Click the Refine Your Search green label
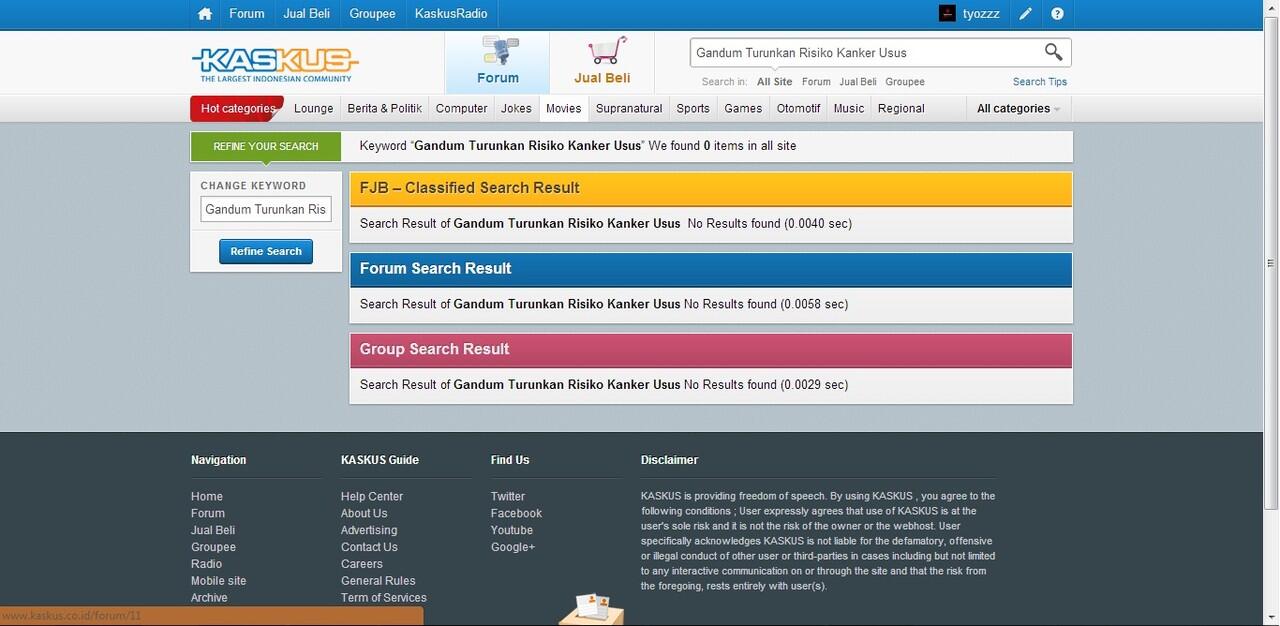 (266, 146)
